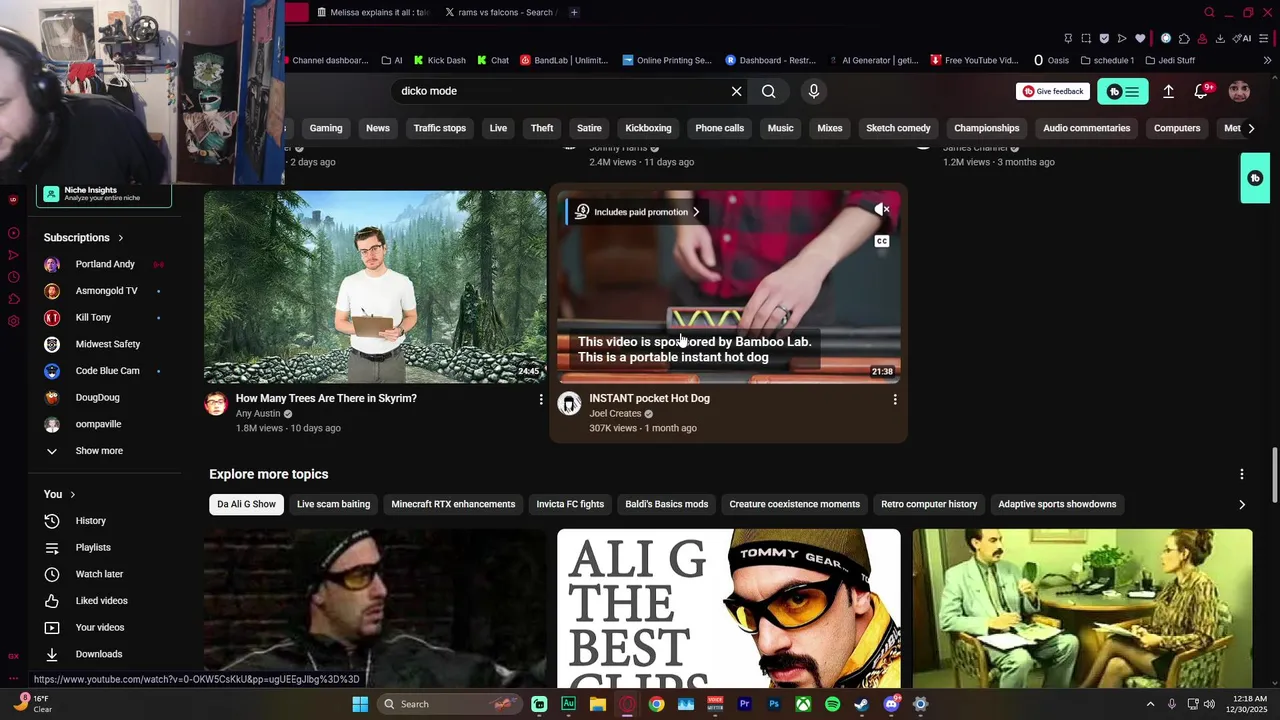
Task: Unmute the previewing hot dog video
Action: pyautogui.click(x=881, y=210)
